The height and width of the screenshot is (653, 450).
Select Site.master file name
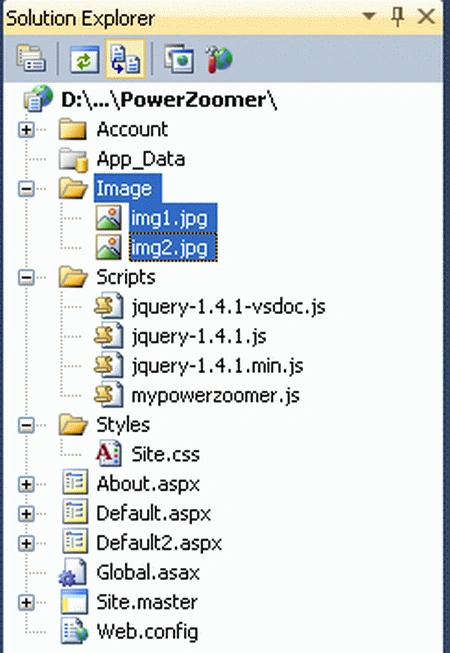click(x=147, y=603)
